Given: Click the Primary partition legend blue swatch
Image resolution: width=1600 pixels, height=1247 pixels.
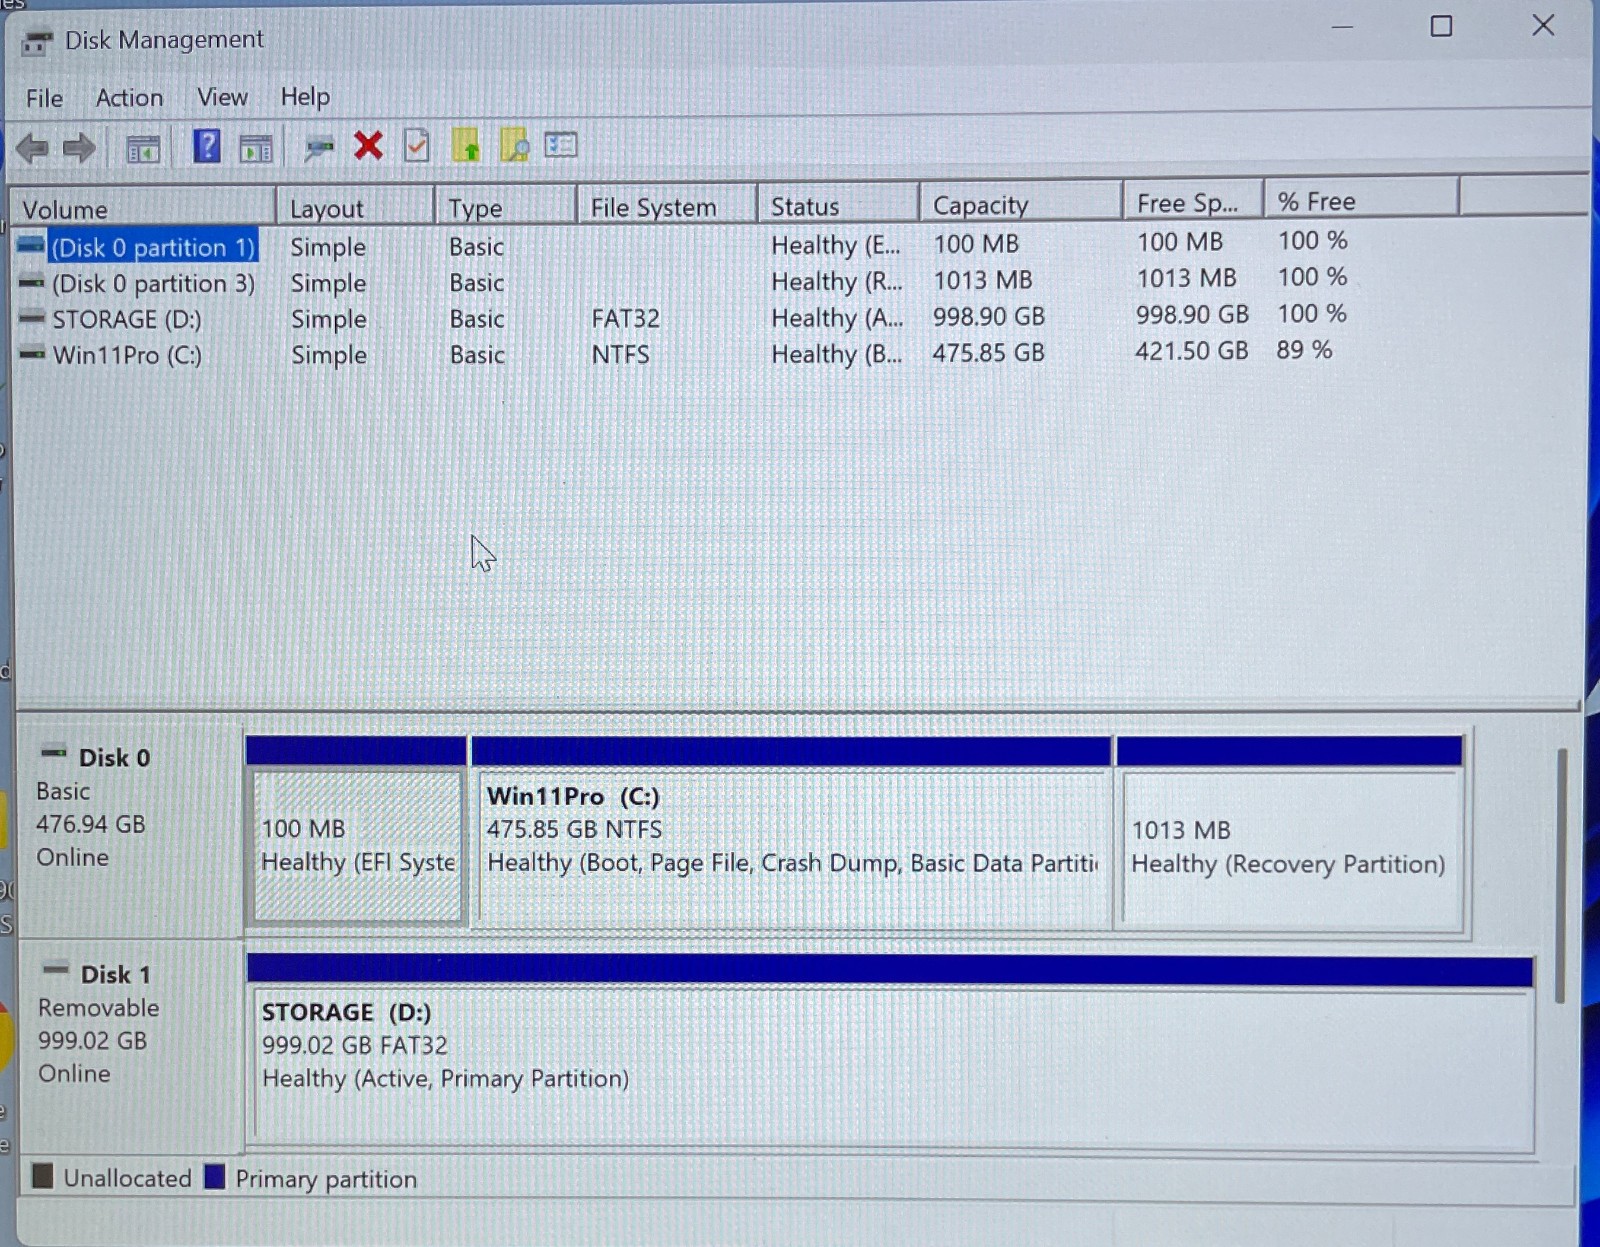Looking at the screenshot, I should point(215,1176).
